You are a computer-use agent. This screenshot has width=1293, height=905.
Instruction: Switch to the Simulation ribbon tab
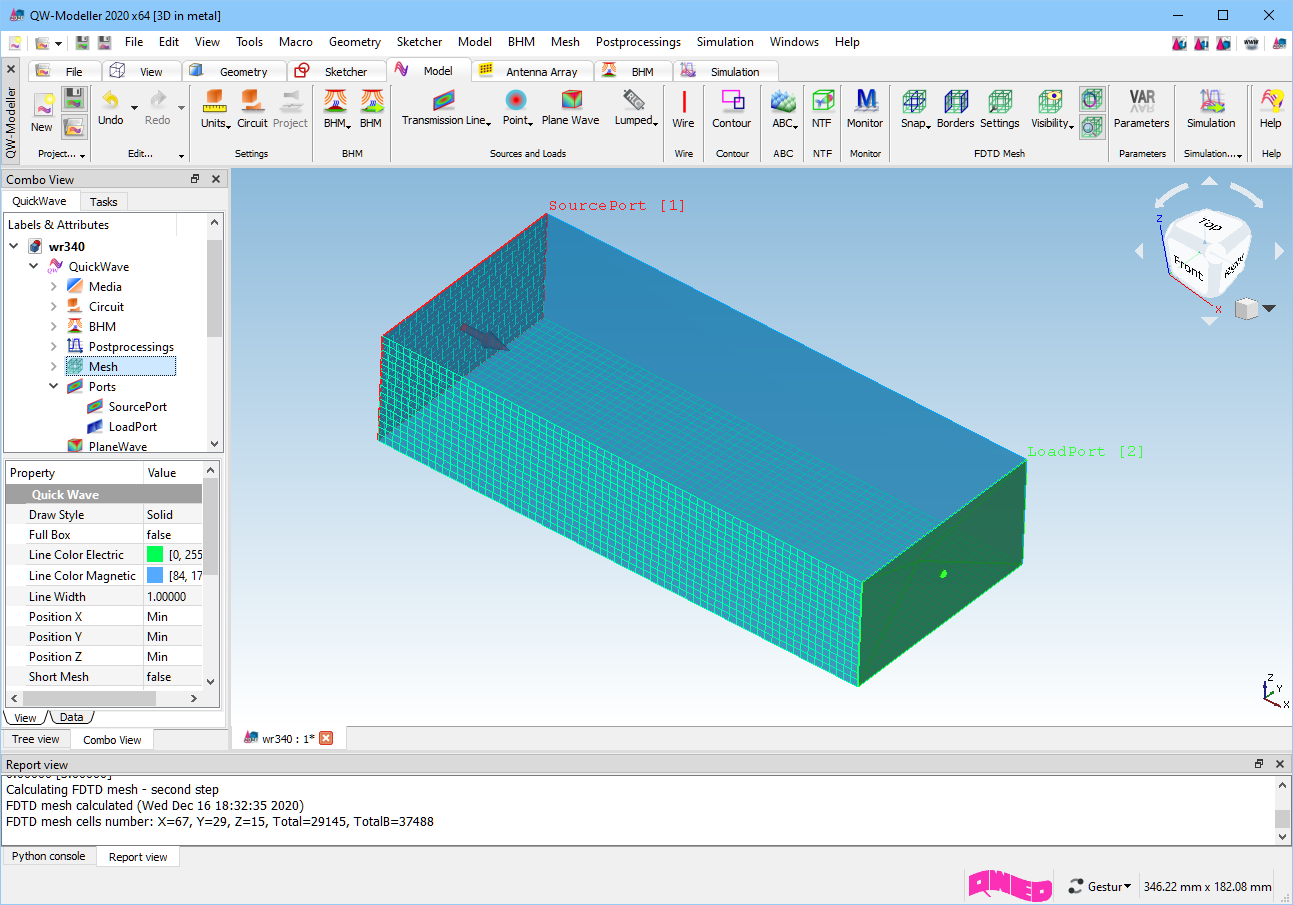724,71
